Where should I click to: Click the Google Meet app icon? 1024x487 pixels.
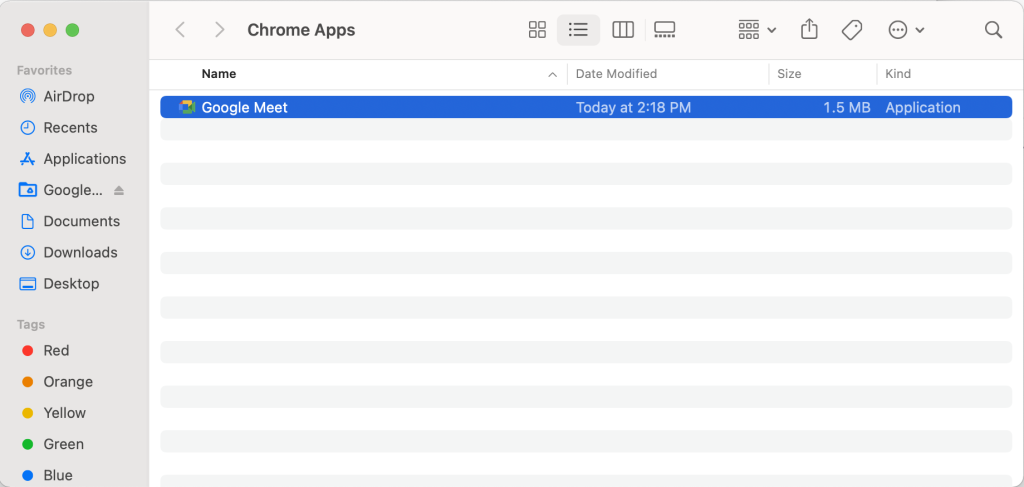187,108
